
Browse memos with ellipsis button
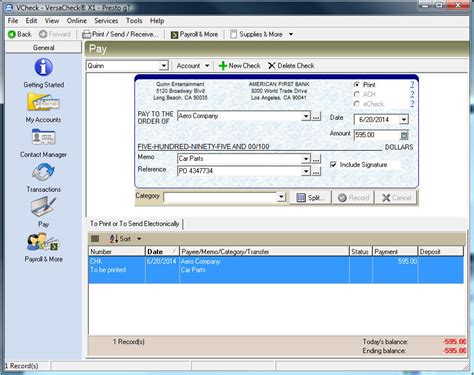click(316, 159)
